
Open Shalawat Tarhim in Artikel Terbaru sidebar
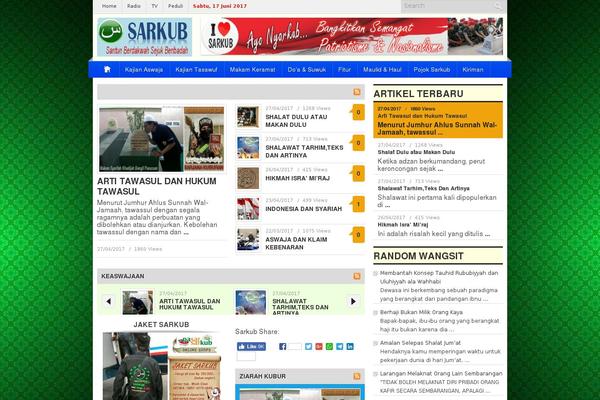[x=423, y=188]
